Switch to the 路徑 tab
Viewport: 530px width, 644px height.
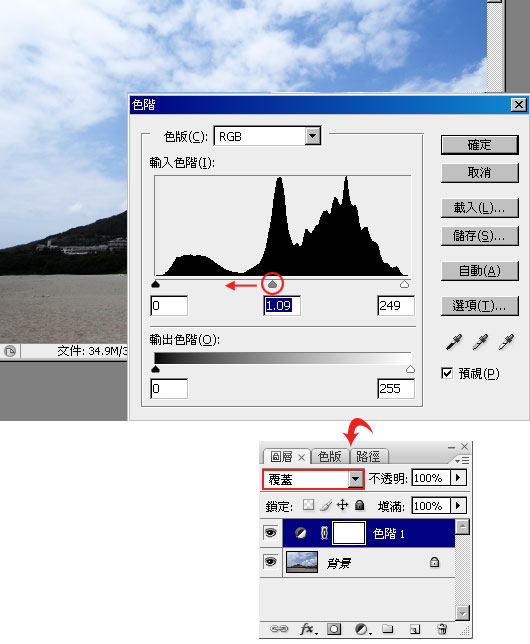pyautogui.click(x=368, y=457)
